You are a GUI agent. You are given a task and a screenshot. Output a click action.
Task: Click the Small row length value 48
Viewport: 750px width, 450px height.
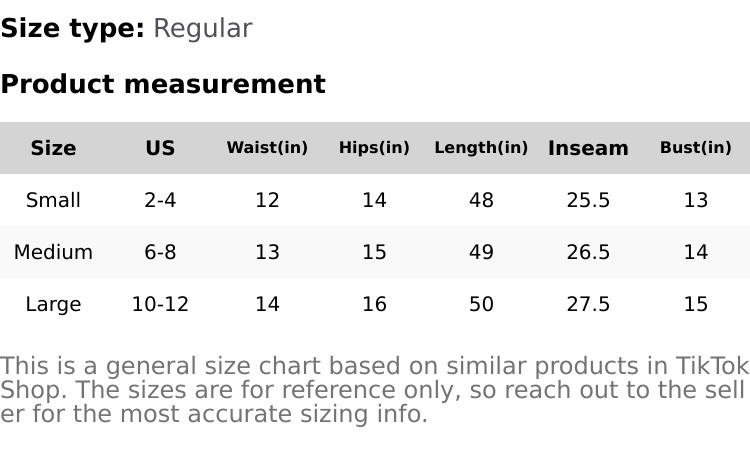point(481,200)
